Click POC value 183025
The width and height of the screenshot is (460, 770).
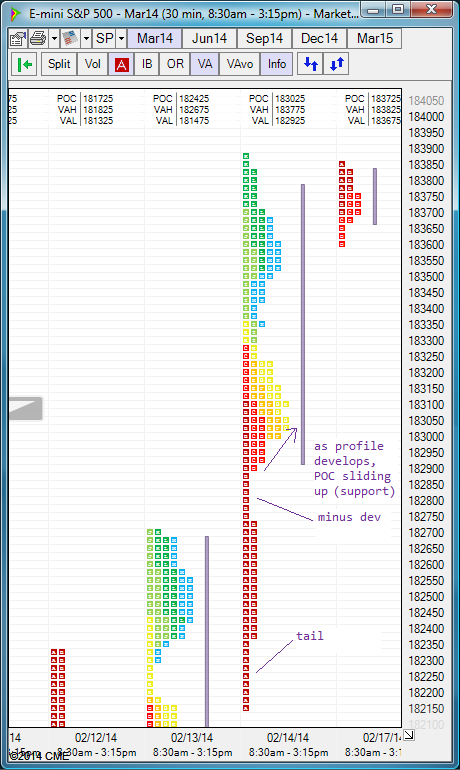[290, 99]
